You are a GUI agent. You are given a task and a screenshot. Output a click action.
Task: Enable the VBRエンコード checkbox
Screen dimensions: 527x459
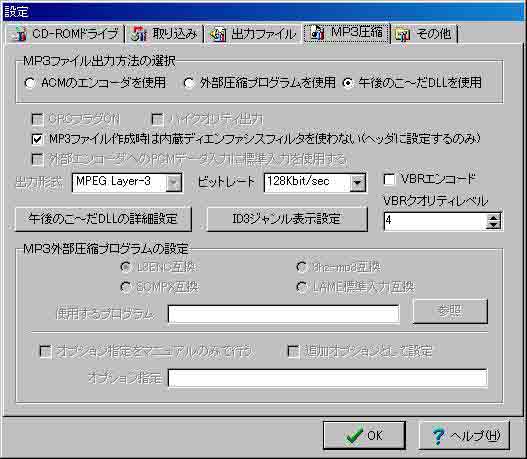[389, 179]
